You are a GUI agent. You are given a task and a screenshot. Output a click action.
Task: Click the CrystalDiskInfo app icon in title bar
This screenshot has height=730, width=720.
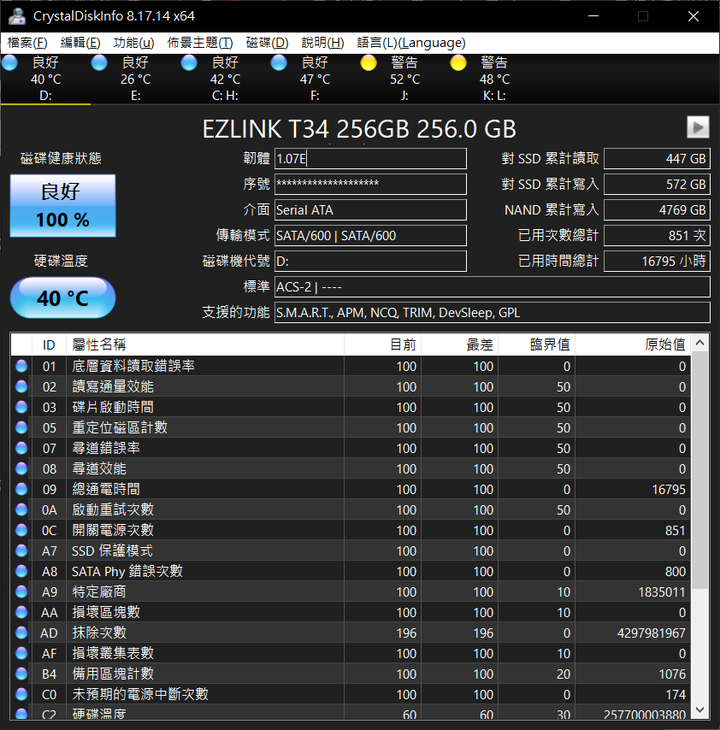click(17, 16)
